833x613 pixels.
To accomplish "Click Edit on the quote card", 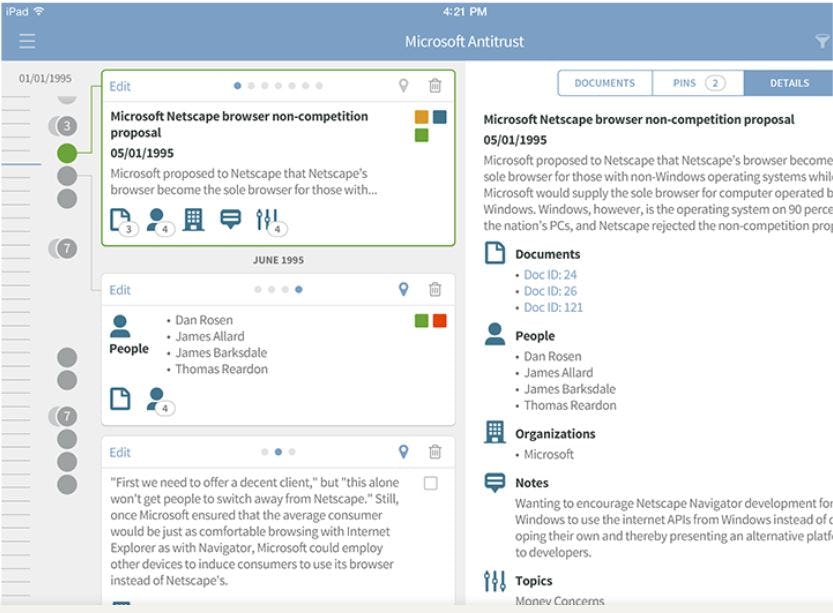I will (119, 451).
